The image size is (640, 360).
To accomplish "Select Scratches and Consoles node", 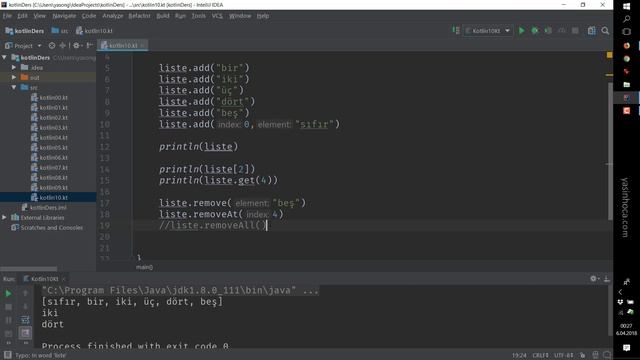I will 47,227.
